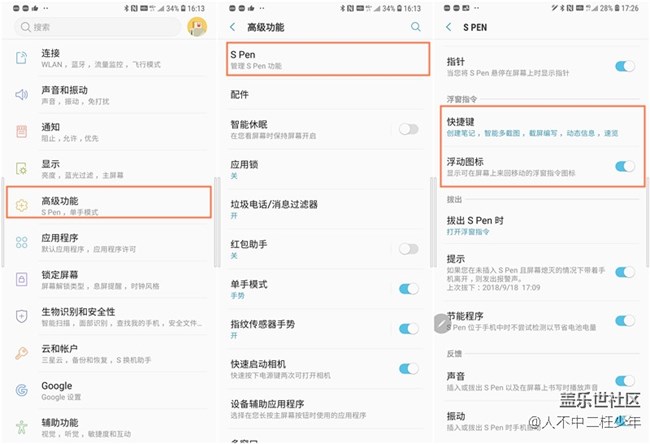Tap the back arrow on S PEN screen
The height and width of the screenshot is (444, 650).
449,27
